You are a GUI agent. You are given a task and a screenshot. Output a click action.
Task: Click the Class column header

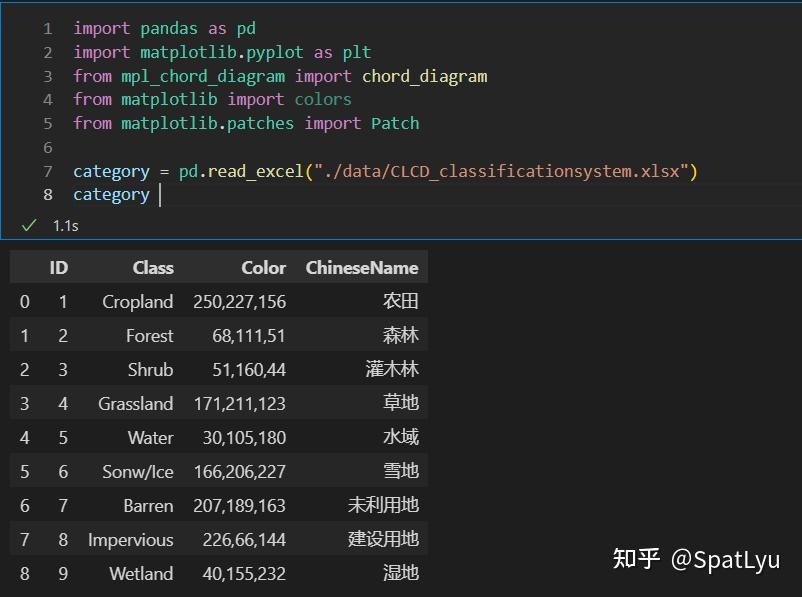[x=153, y=268]
